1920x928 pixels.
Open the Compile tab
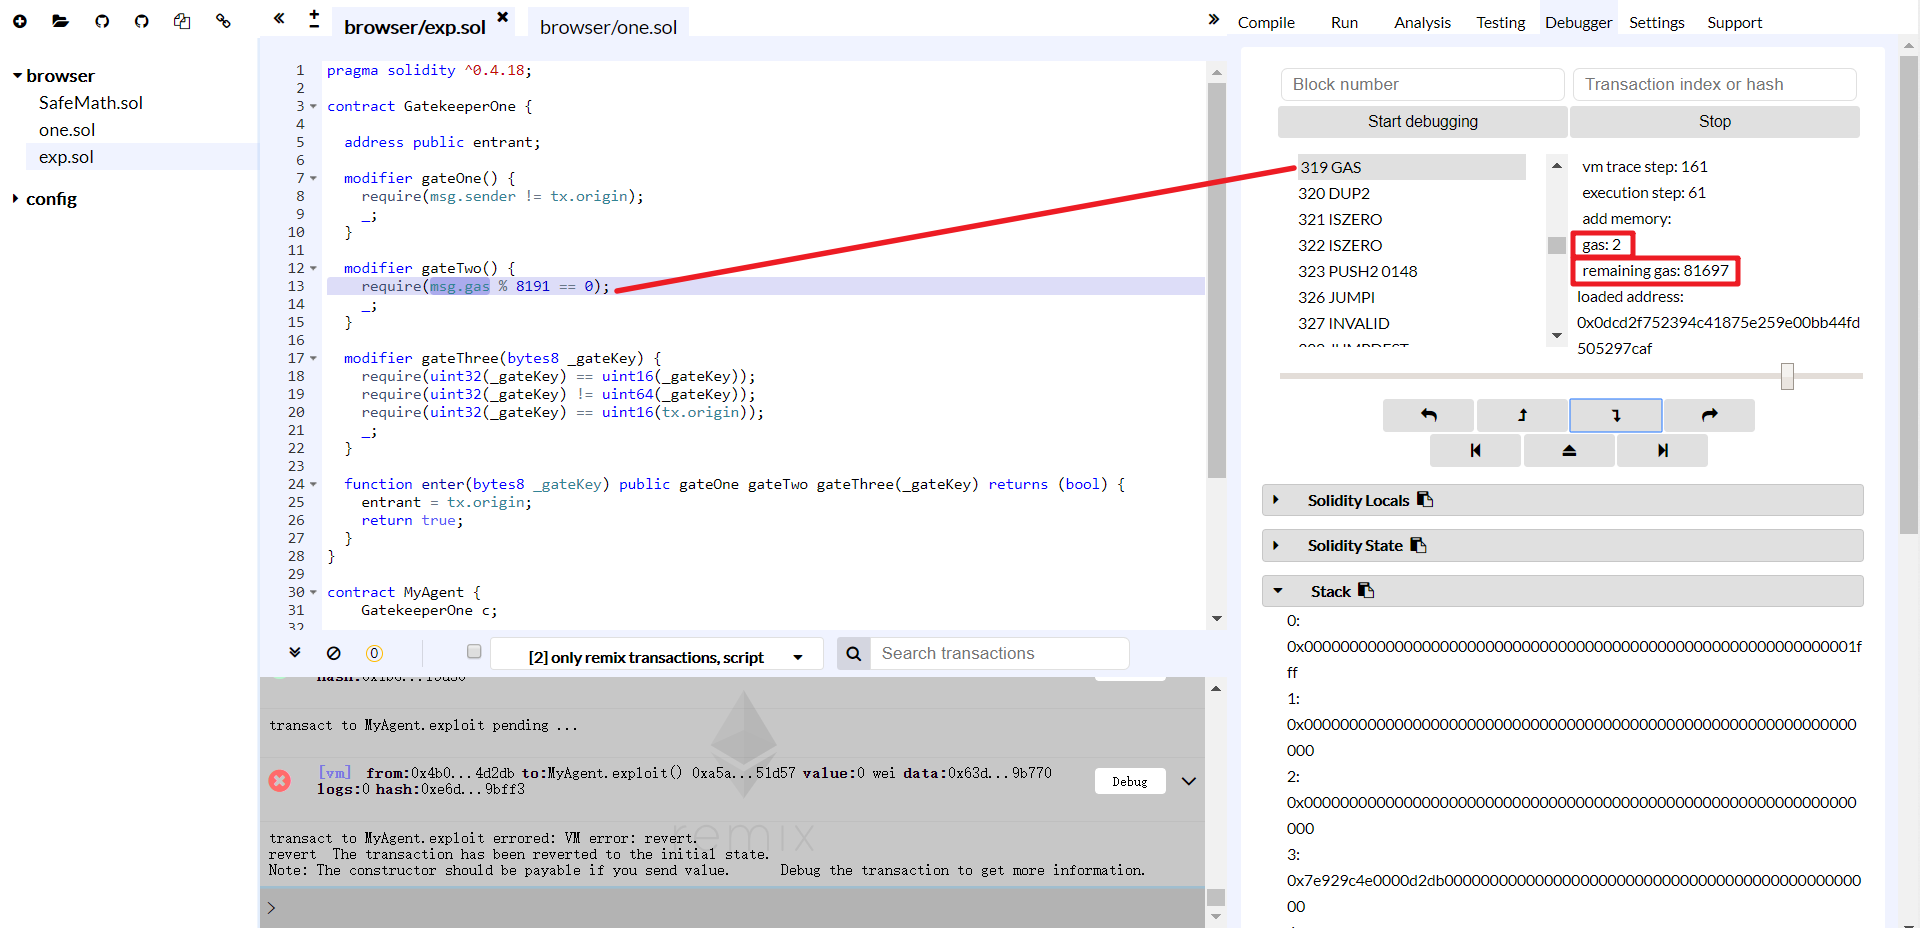click(1266, 22)
